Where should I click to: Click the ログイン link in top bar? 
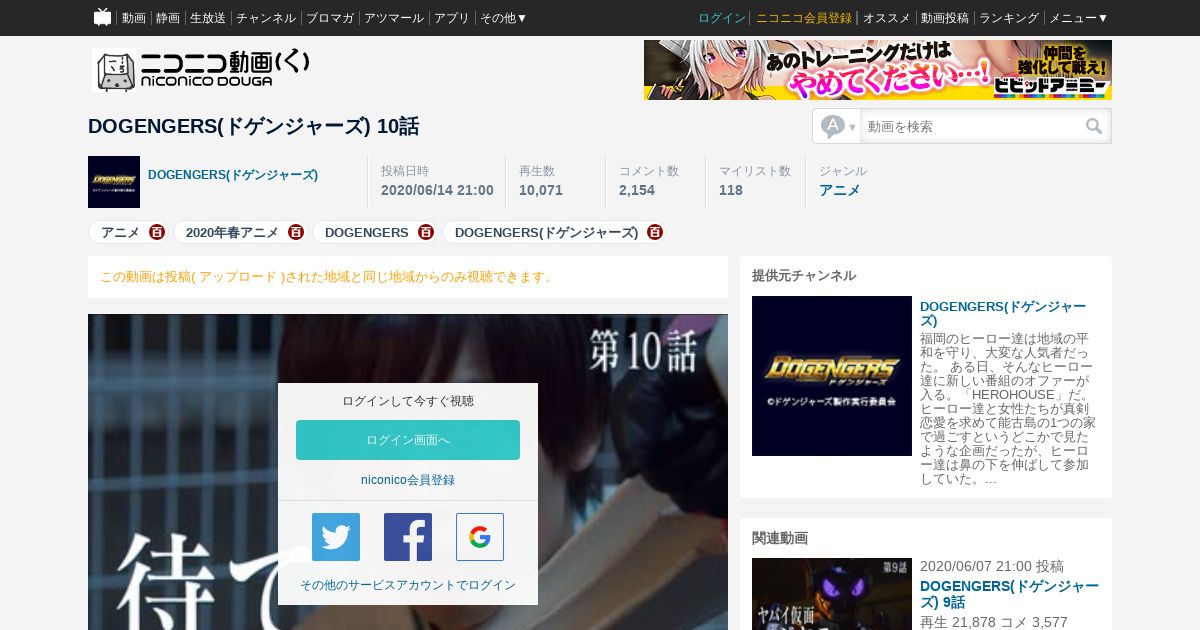click(722, 18)
